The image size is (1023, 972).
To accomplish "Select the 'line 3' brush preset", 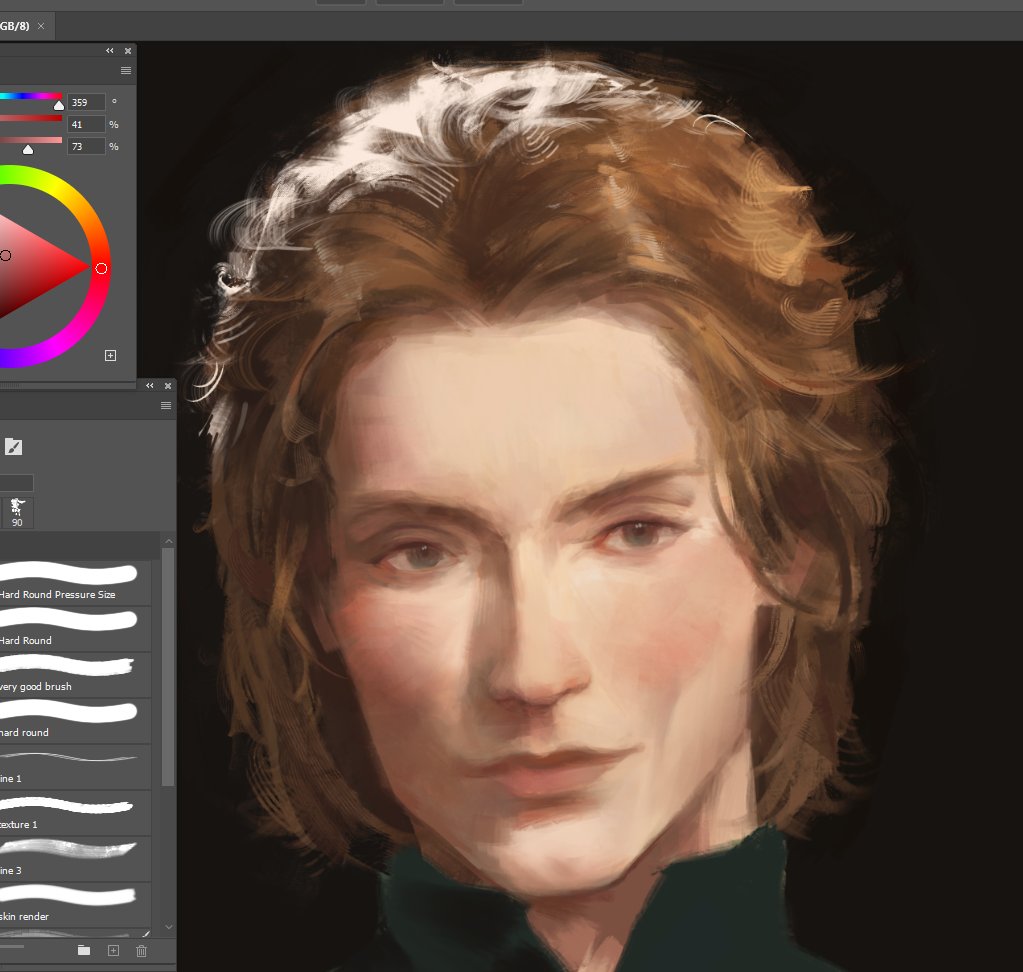I will [75, 858].
